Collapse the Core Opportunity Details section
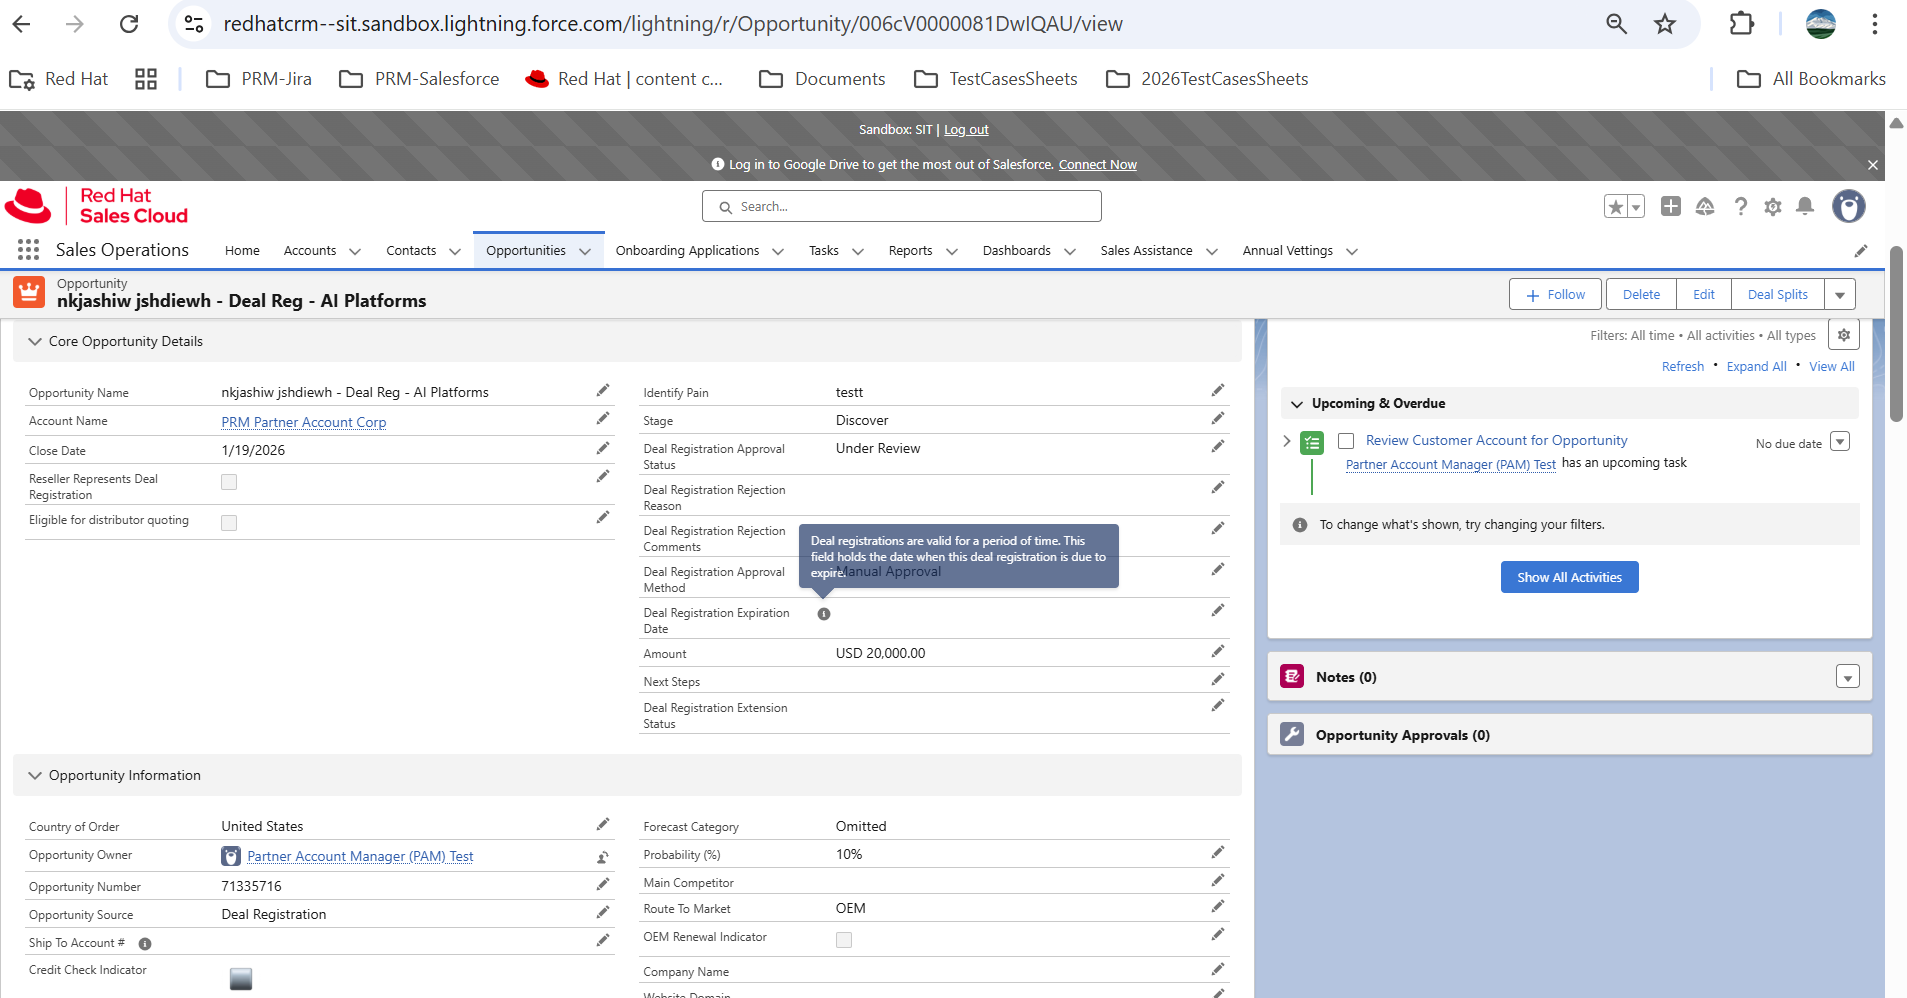Image resolution: width=1907 pixels, height=998 pixels. (36, 341)
